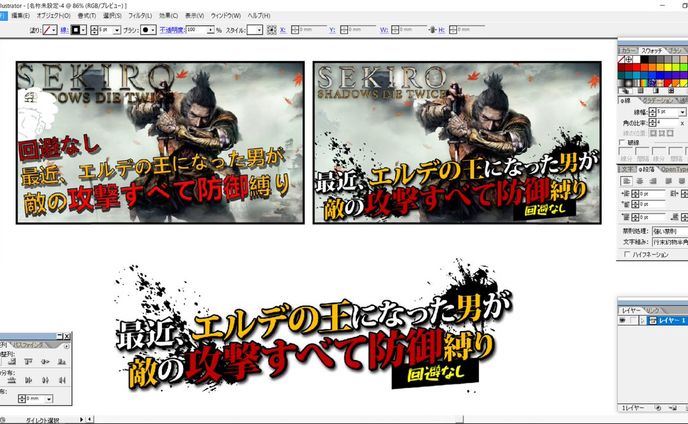Open the 書式(T) menu
Viewport: 688px width, 424px height.
86,16
